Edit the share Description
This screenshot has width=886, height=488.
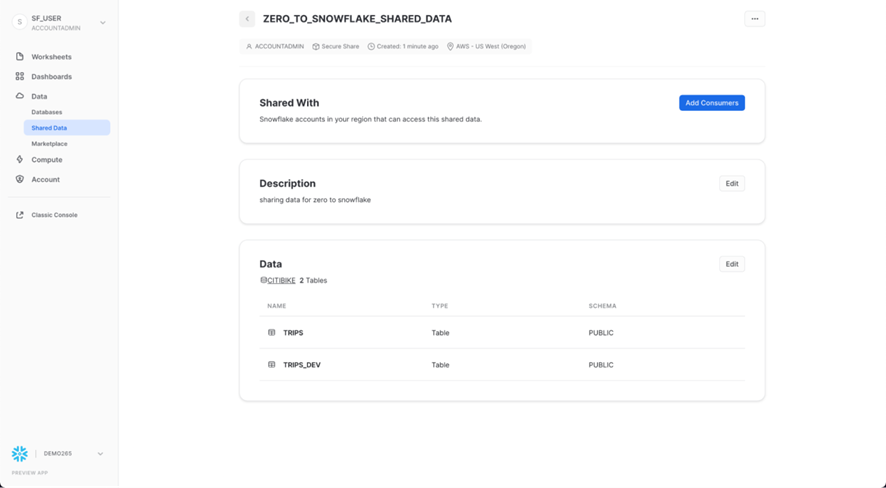731,184
